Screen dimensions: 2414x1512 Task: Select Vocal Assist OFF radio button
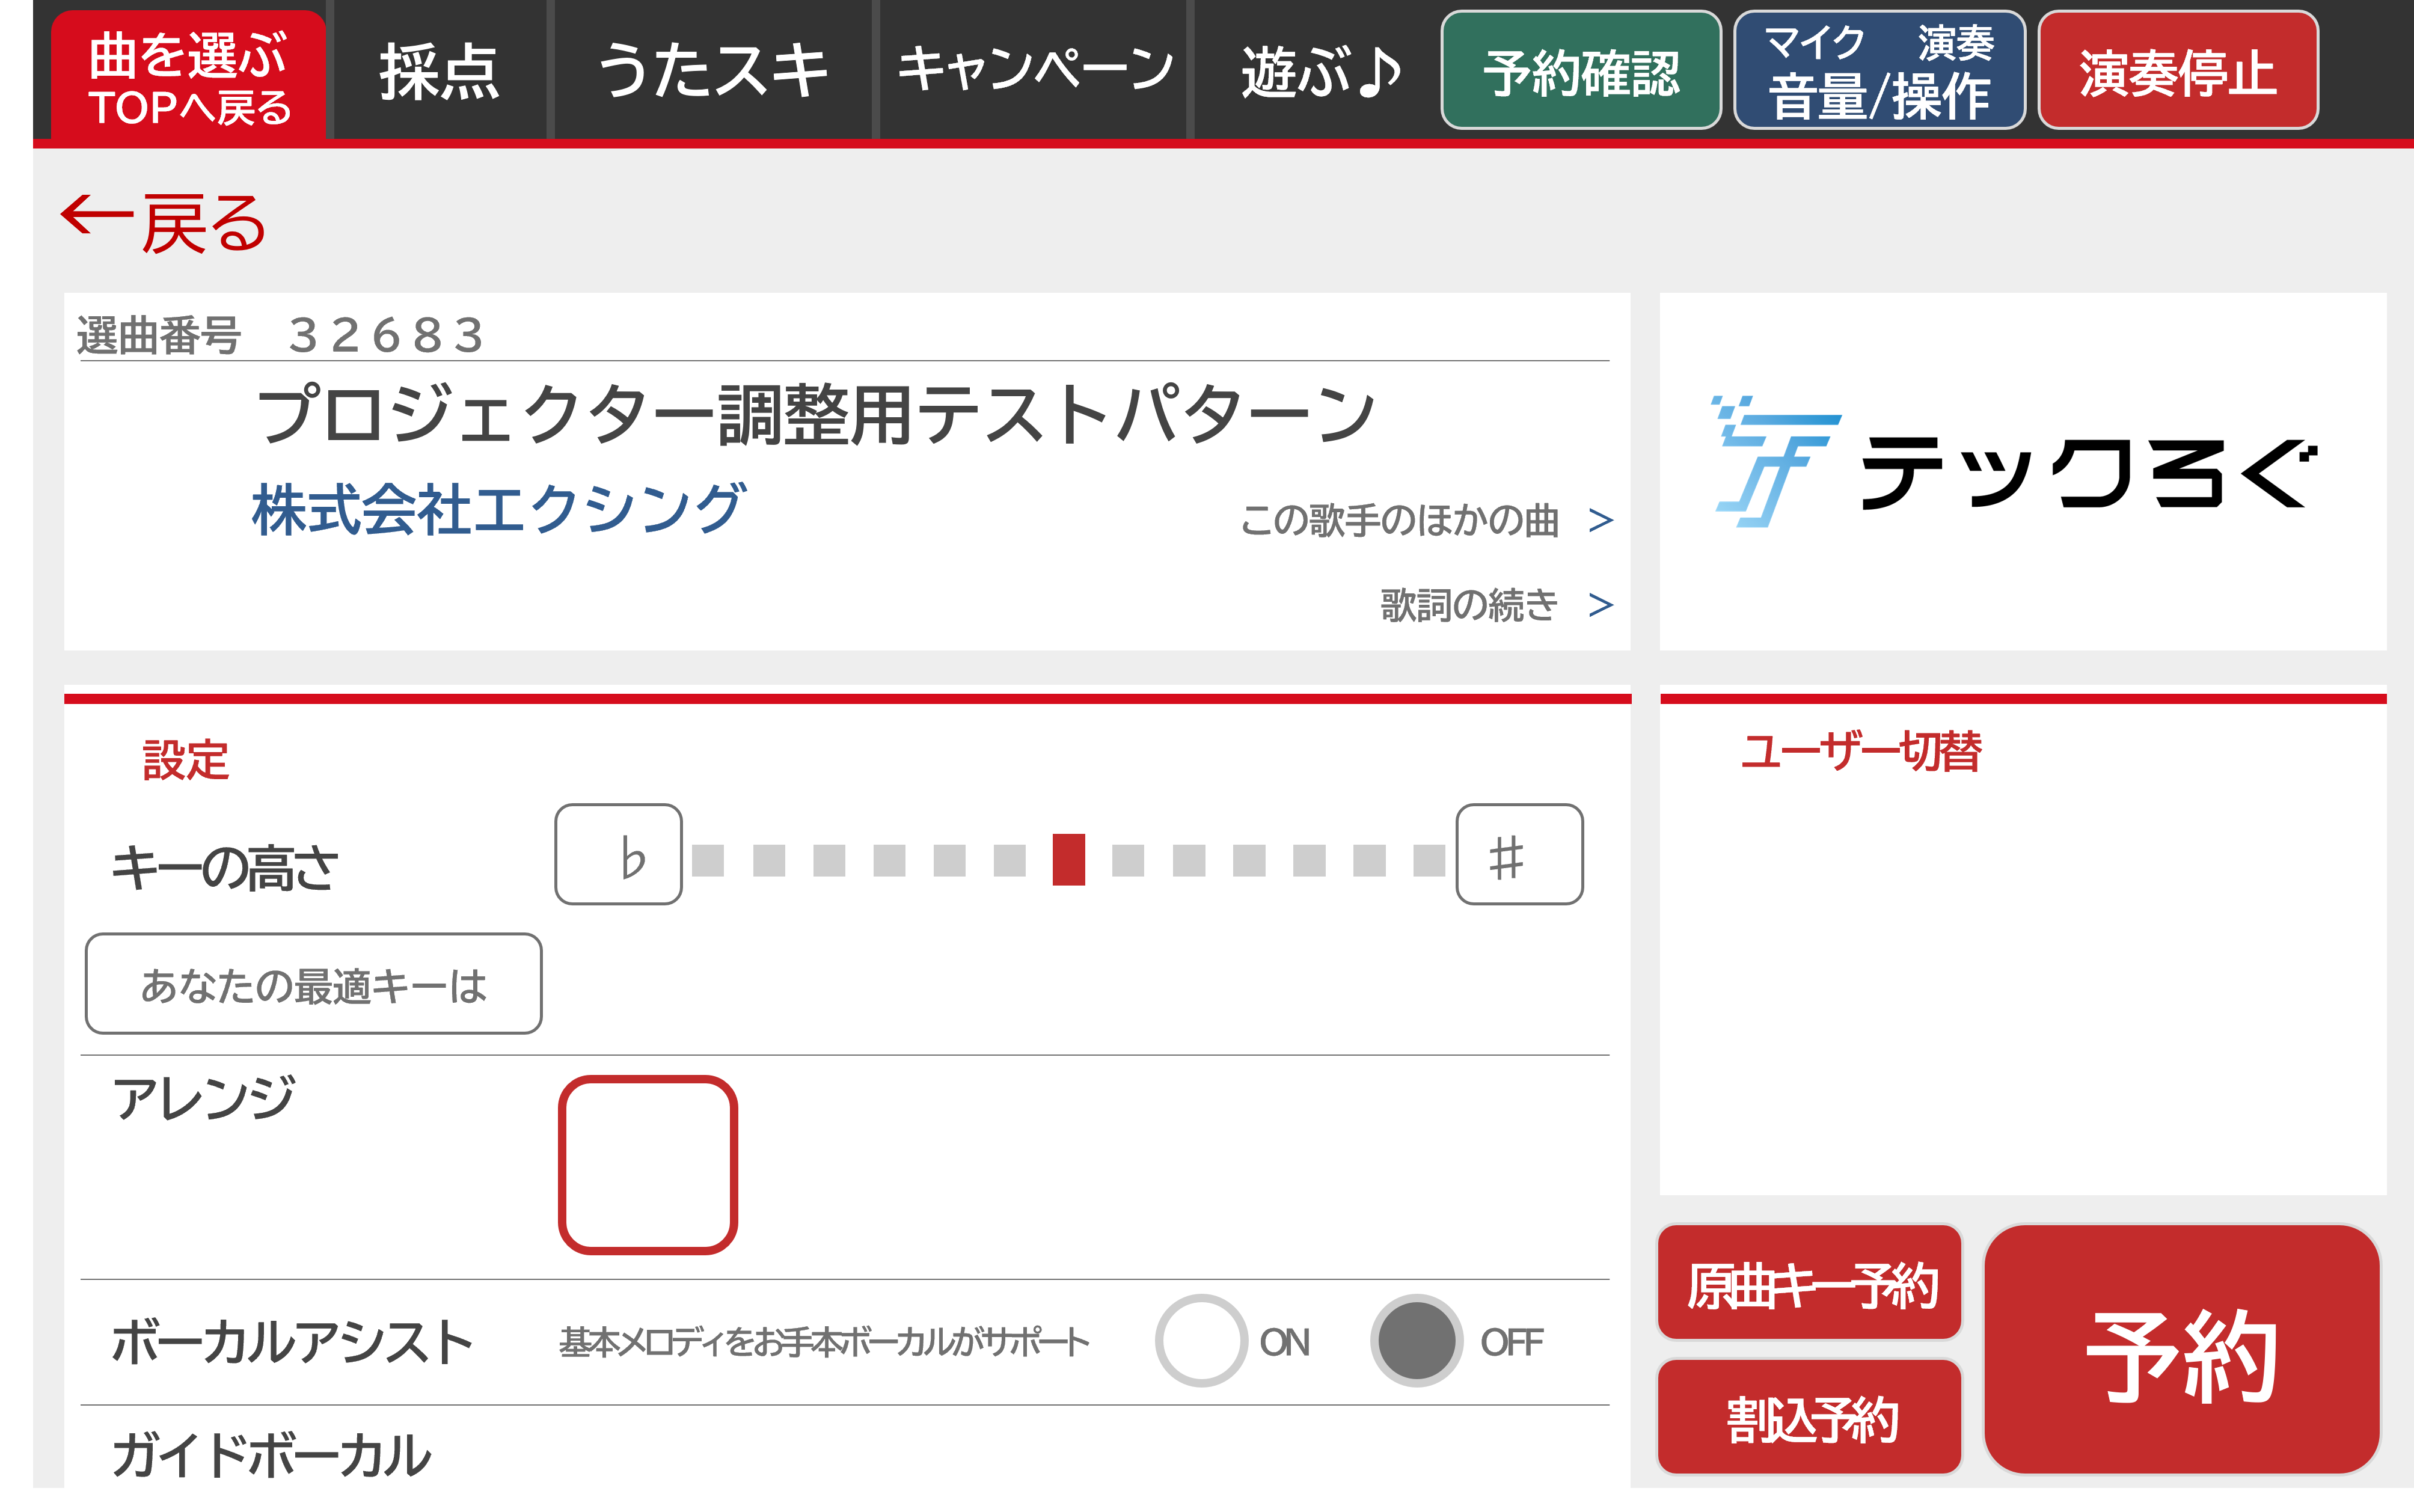1416,1340
